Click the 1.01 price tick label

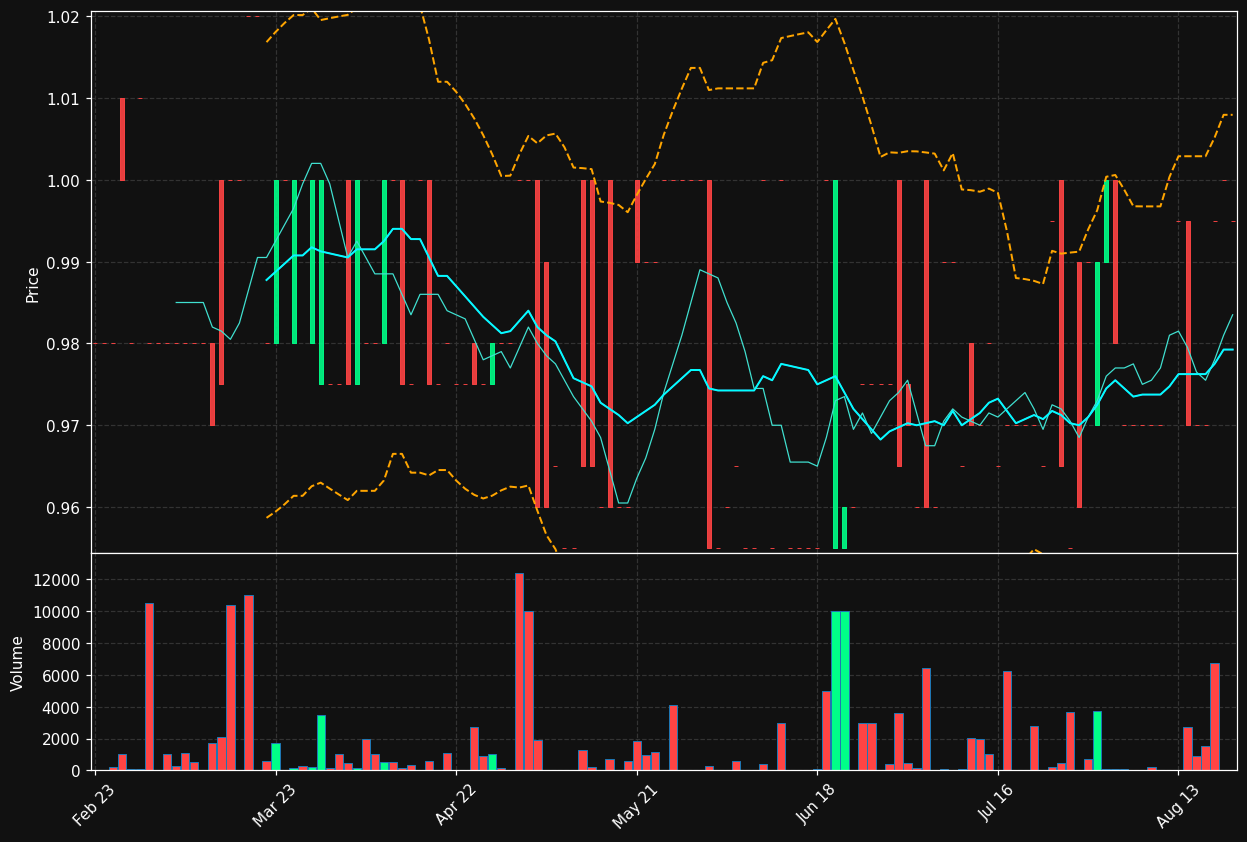click(x=65, y=99)
